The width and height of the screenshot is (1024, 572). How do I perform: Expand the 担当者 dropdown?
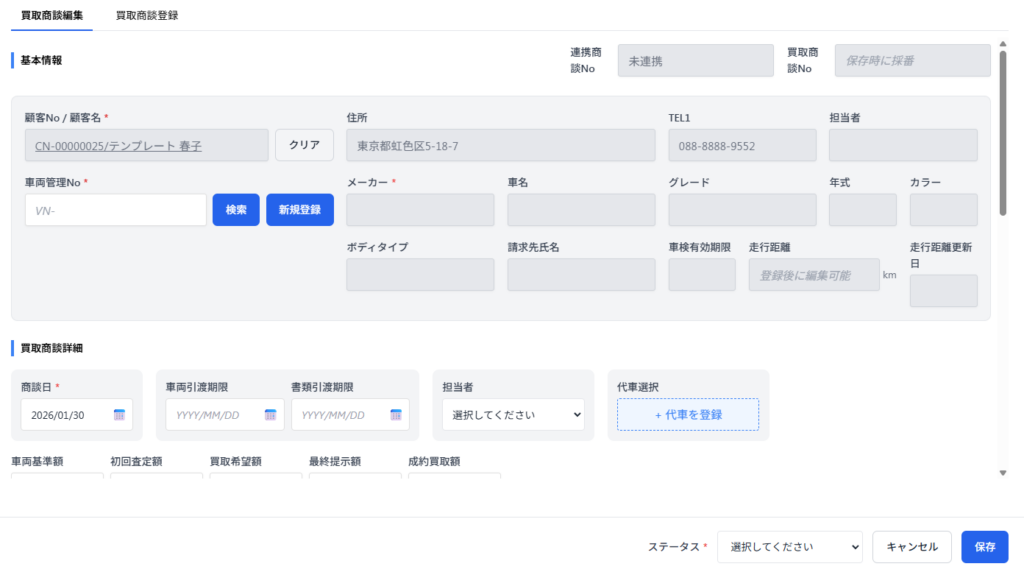(x=513, y=415)
